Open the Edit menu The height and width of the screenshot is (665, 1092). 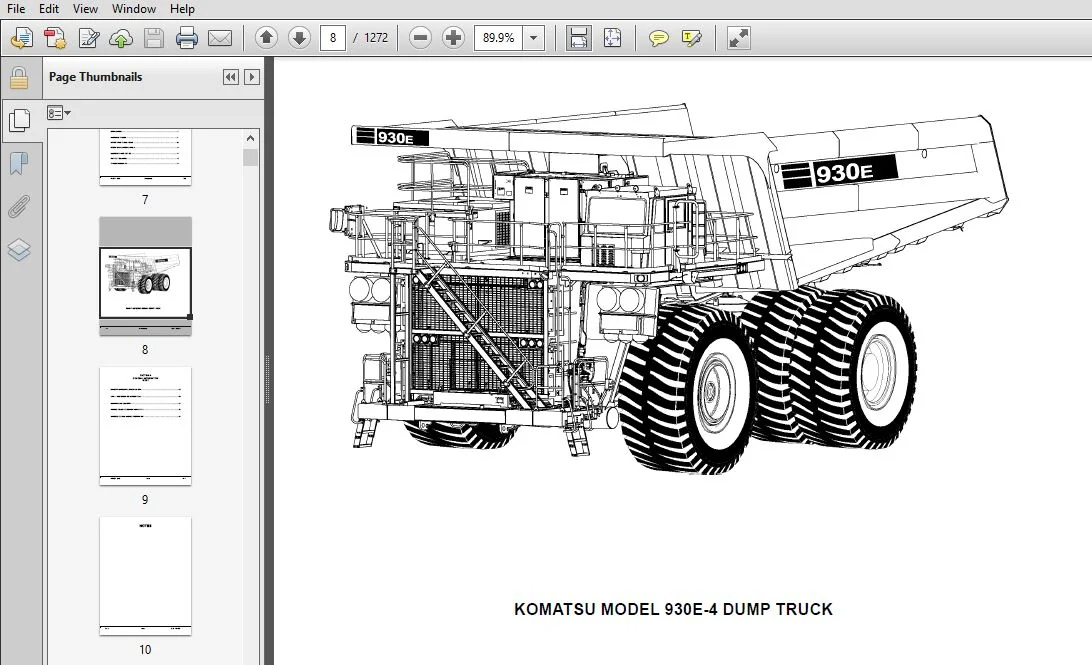coord(49,9)
